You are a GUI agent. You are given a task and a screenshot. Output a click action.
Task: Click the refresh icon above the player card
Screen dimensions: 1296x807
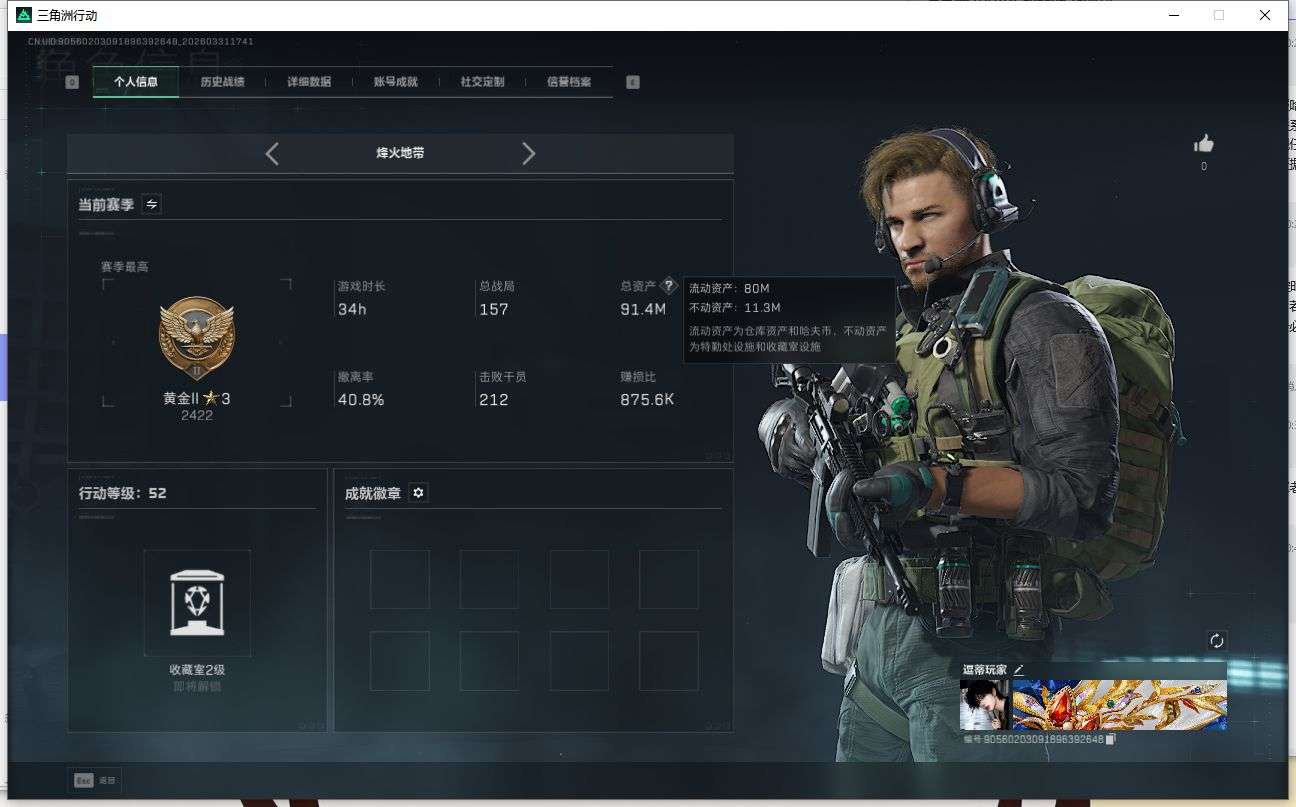pos(1216,641)
